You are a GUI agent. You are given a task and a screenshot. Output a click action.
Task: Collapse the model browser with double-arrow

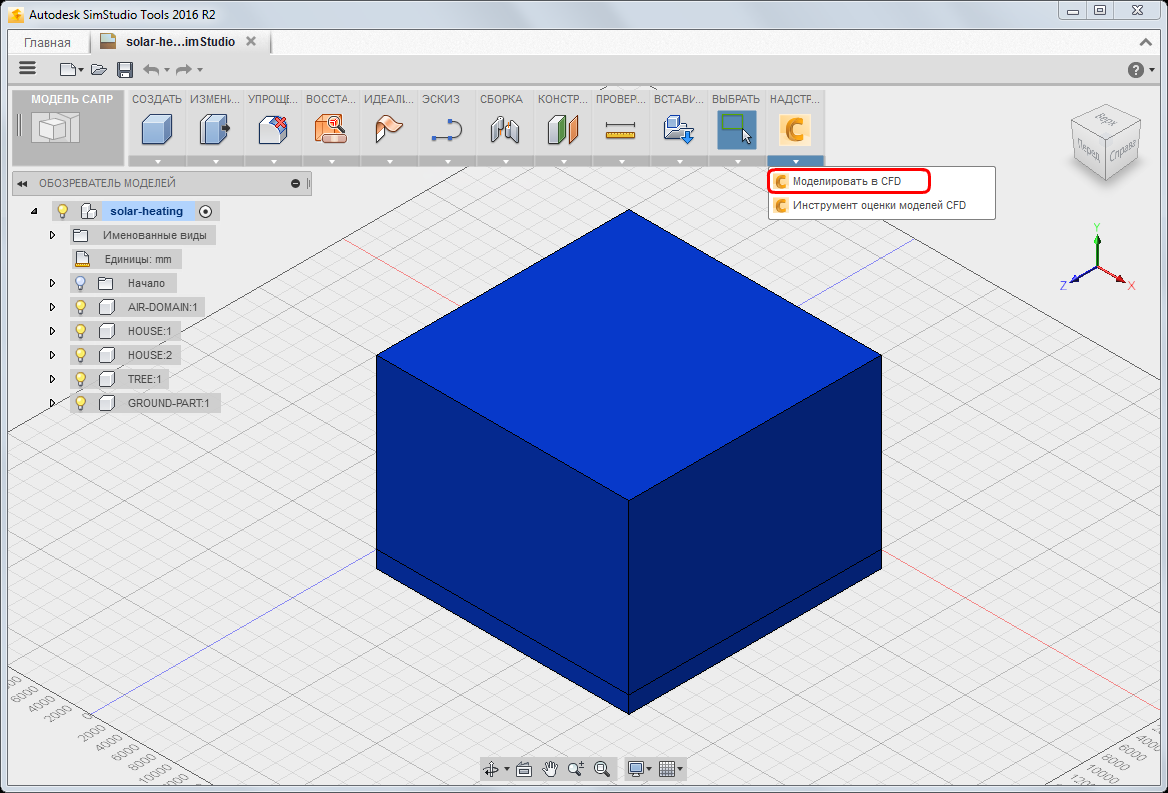pos(22,183)
